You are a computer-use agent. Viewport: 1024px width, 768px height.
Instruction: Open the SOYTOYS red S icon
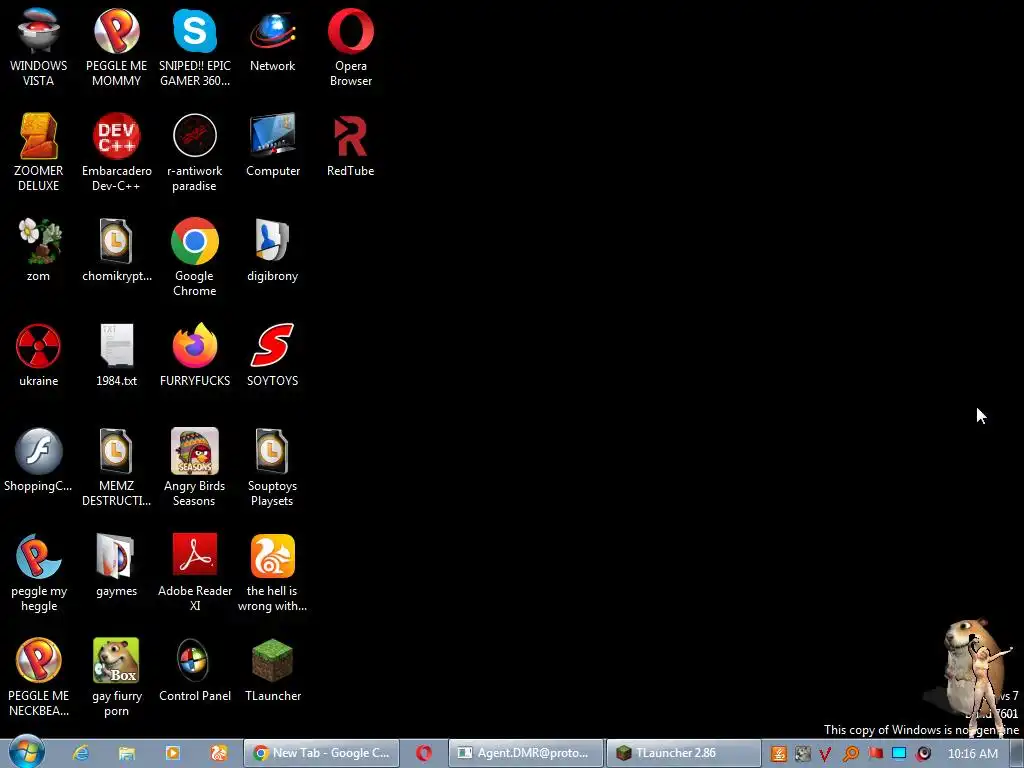[272, 355]
